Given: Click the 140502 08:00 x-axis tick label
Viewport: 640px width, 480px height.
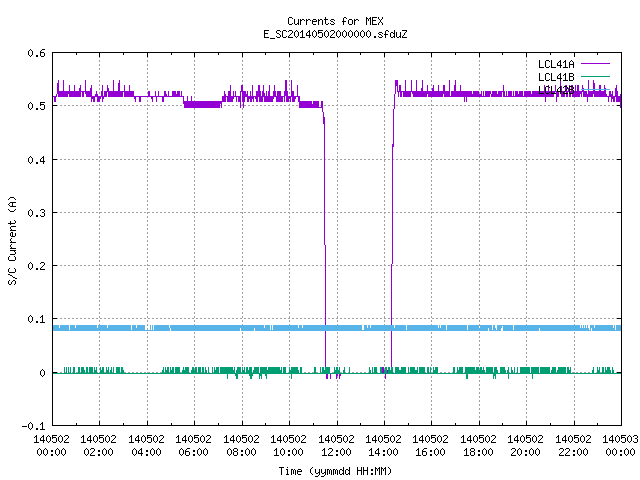Looking at the screenshot, I should (x=241, y=445).
